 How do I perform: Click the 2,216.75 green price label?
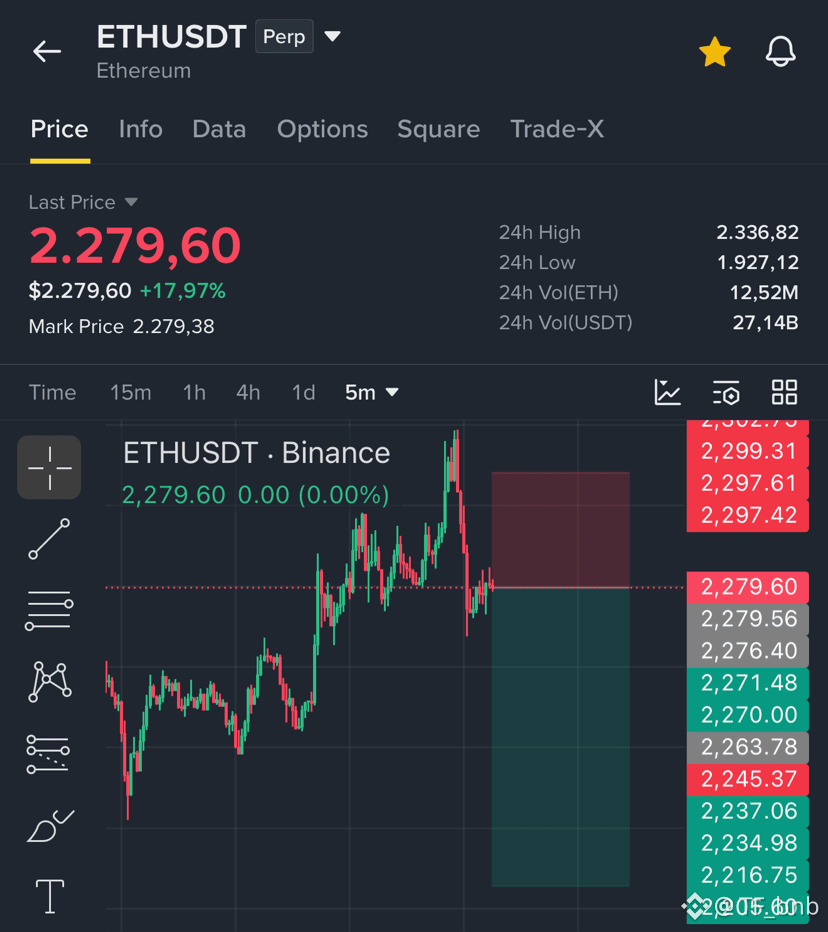click(x=748, y=876)
